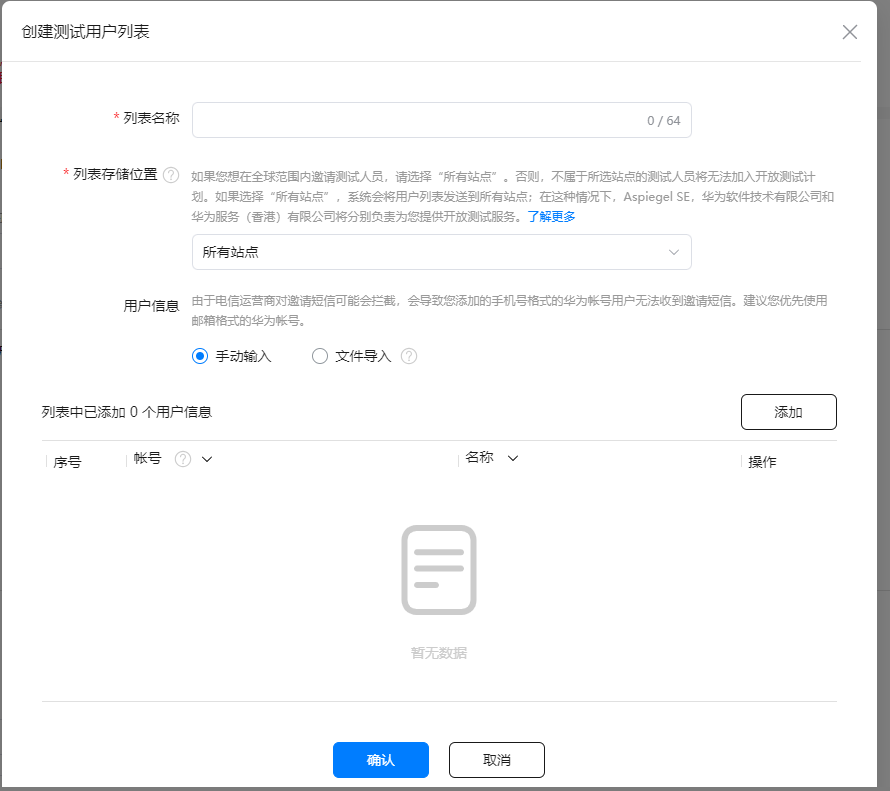Image resolution: width=890 pixels, height=791 pixels.
Task: Click help icon next to 帐号 column
Action: (x=183, y=458)
